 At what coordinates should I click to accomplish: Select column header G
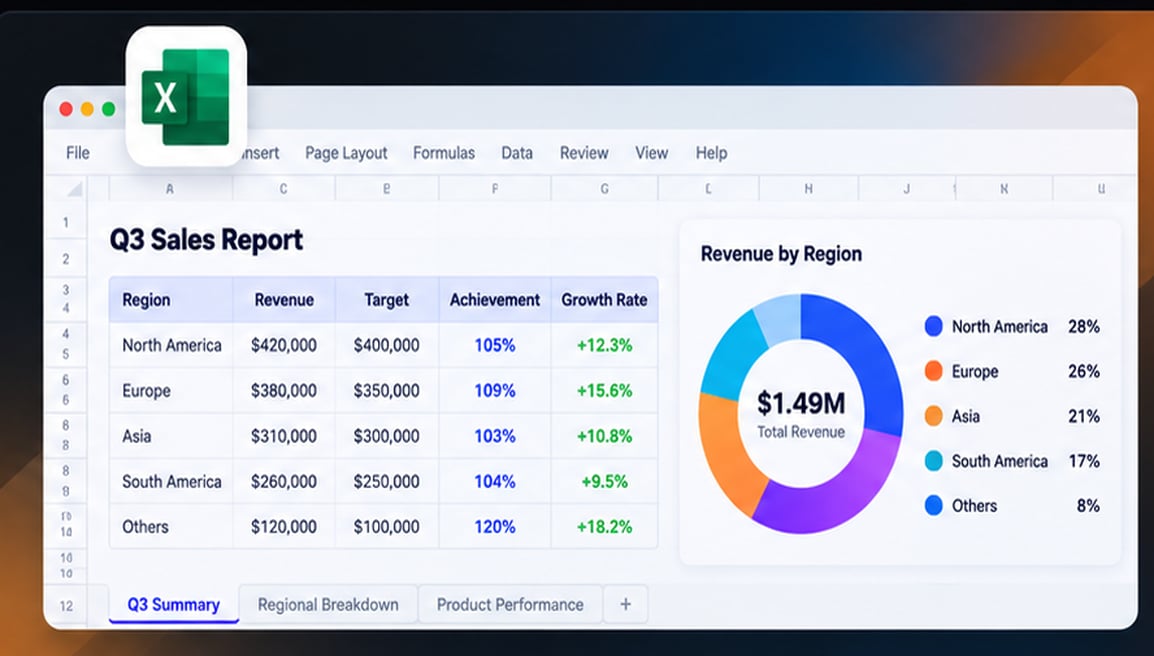click(x=604, y=189)
